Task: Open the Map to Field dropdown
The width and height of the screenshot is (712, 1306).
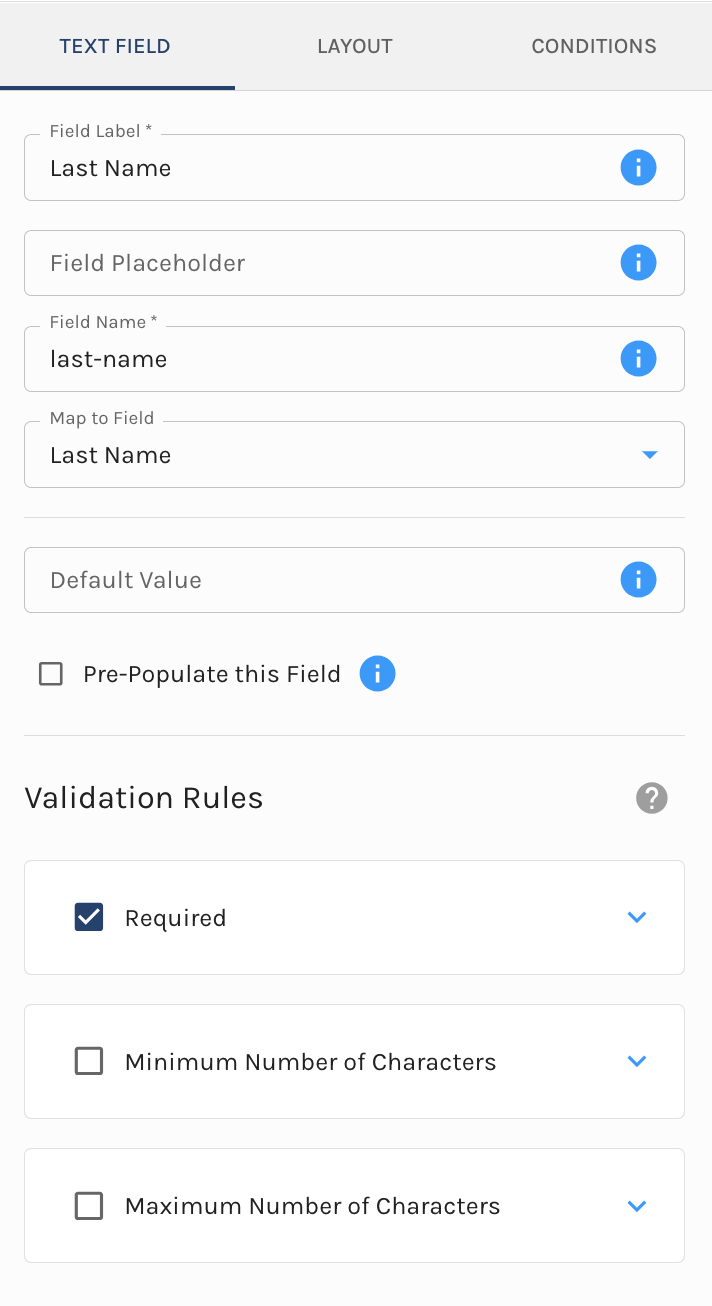Action: pos(354,455)
